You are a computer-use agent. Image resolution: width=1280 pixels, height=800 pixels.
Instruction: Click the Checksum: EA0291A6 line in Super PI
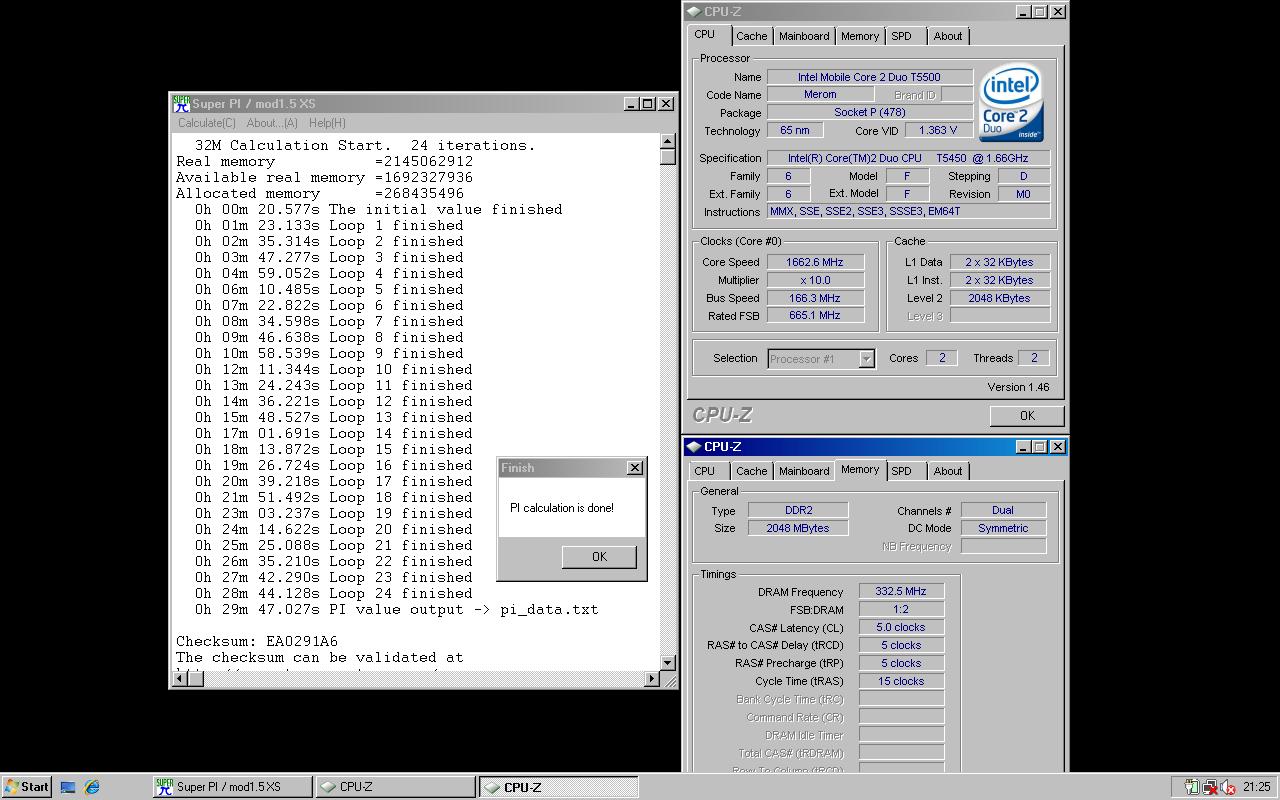coord(257,642)
